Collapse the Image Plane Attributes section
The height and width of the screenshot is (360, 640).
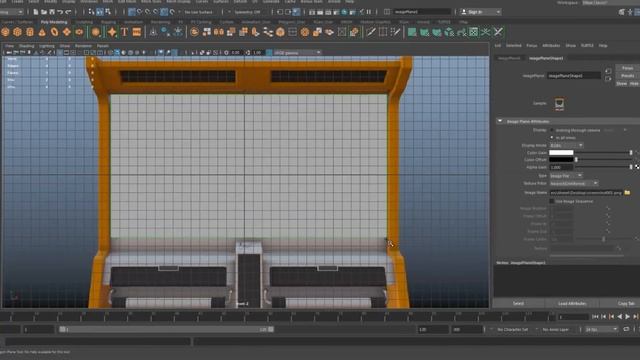point(500,121)
